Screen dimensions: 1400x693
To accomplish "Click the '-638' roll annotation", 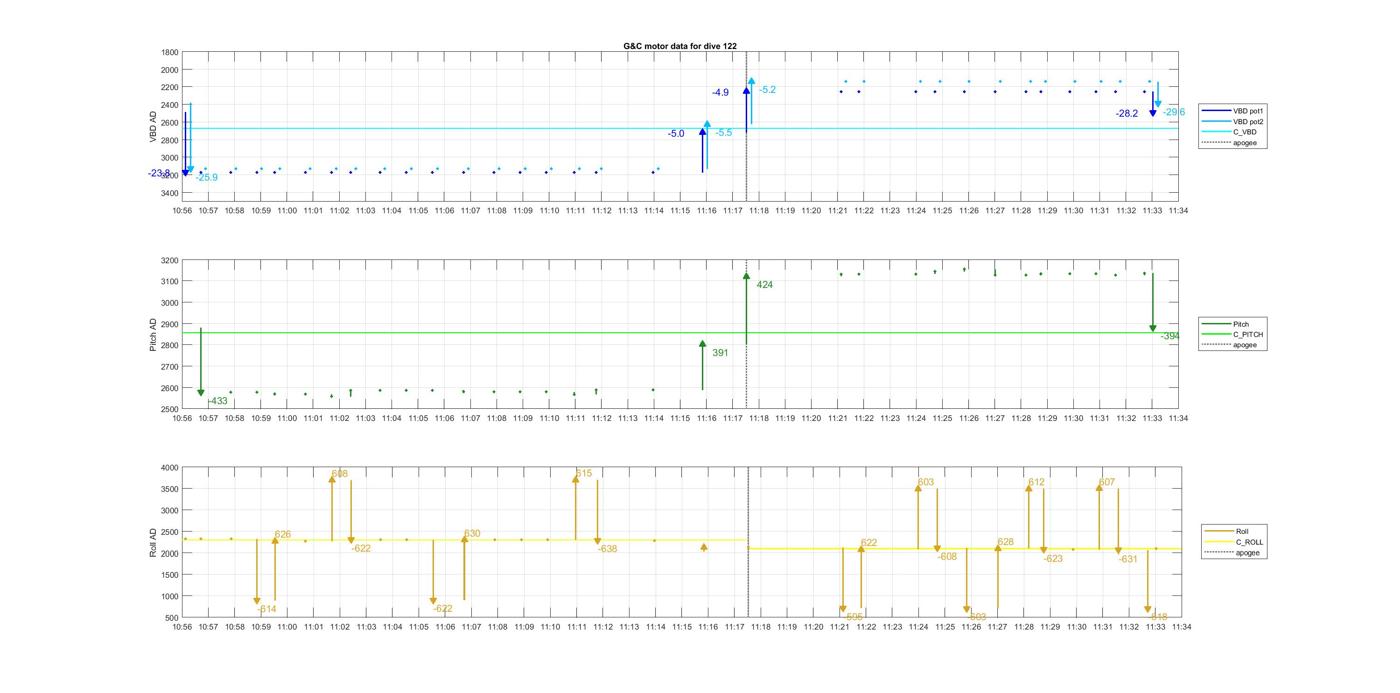I will coord(607,549).
